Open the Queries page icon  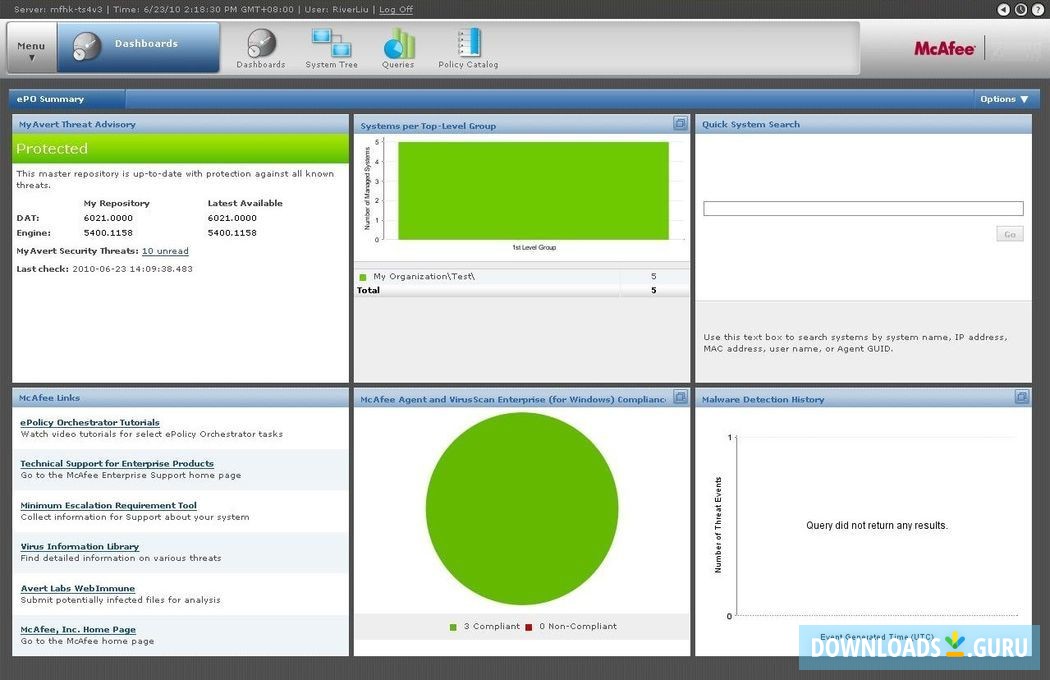coord(398,45)
